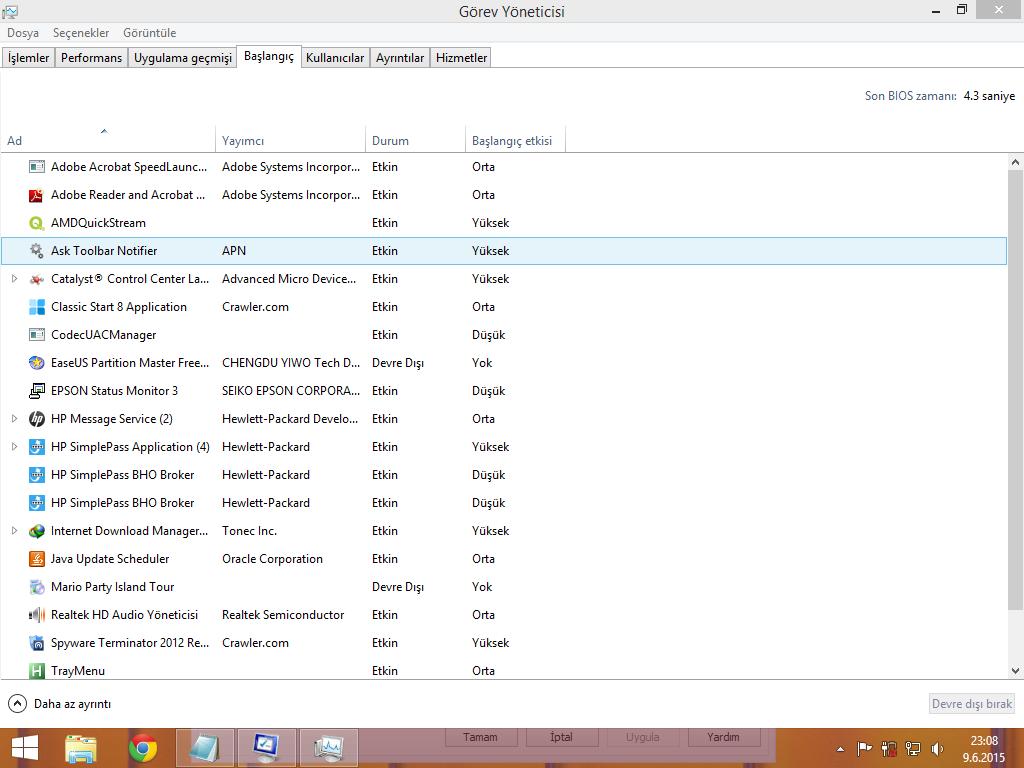1024x768 pixels.
Task: Click the gear icon for Ask Toolbar Notifier
Action: pyautogui.click(x=37, y=251)
